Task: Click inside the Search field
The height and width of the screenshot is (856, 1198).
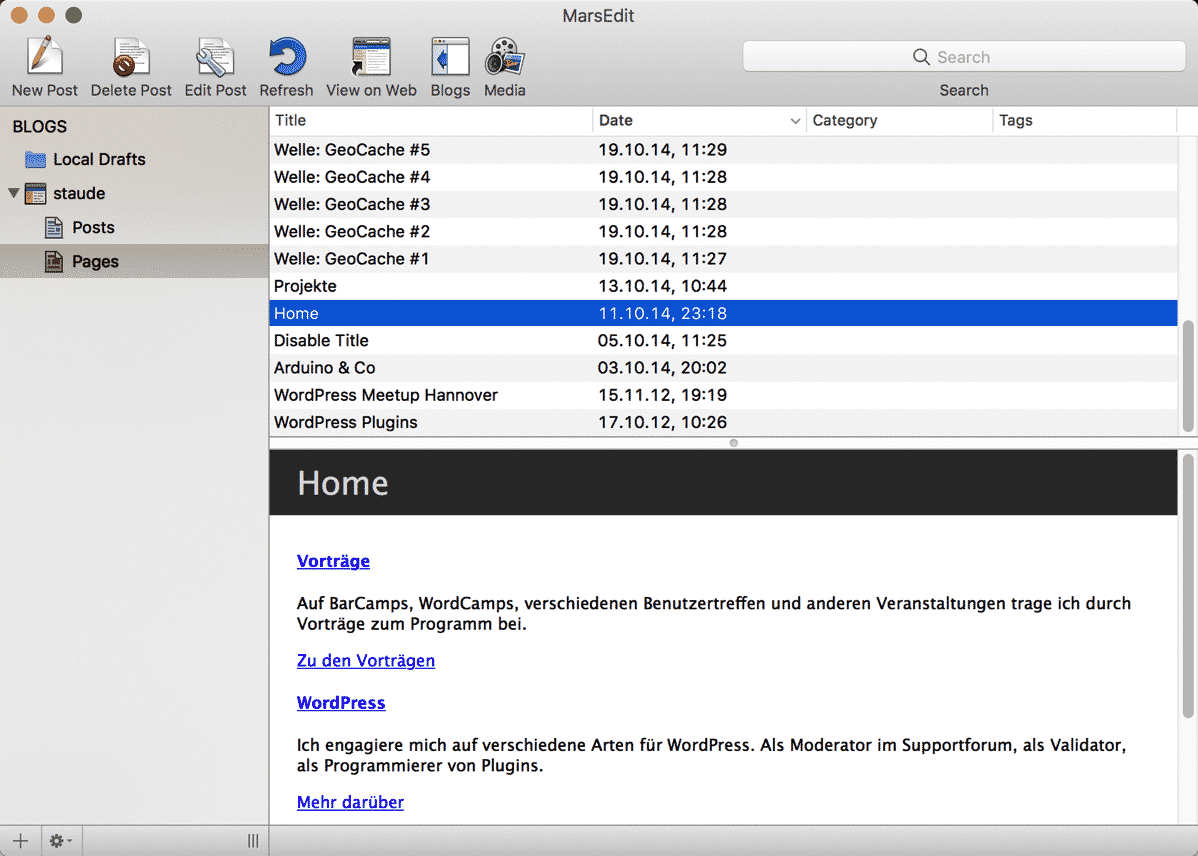Action: 963,57
